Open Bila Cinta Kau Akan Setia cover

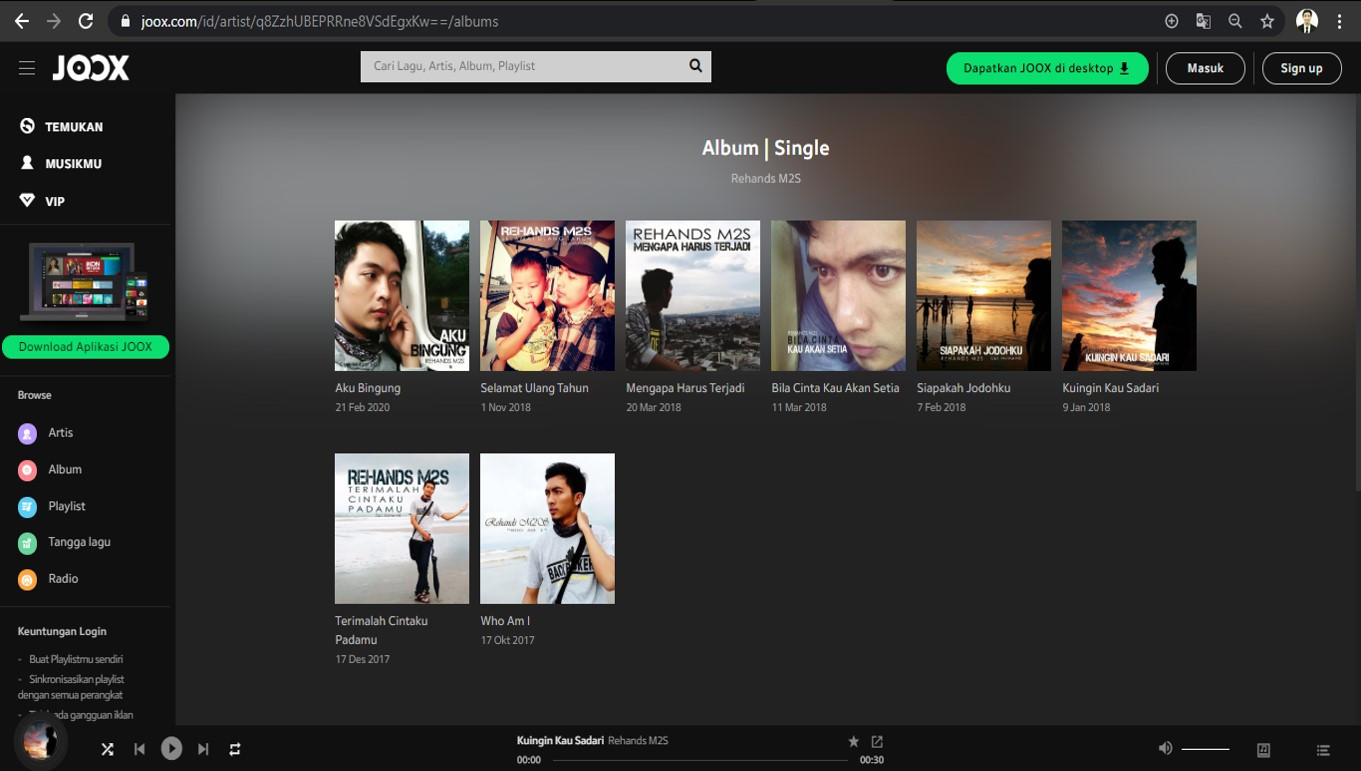838,296
